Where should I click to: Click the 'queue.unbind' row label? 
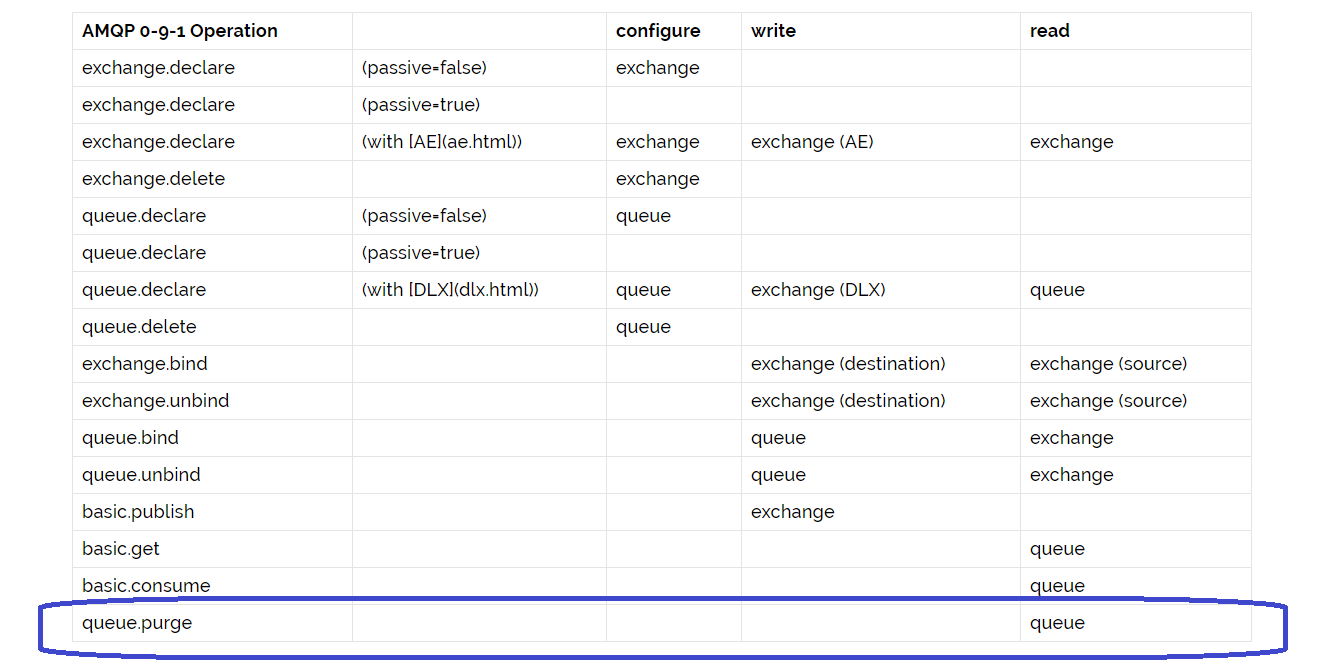141,475
